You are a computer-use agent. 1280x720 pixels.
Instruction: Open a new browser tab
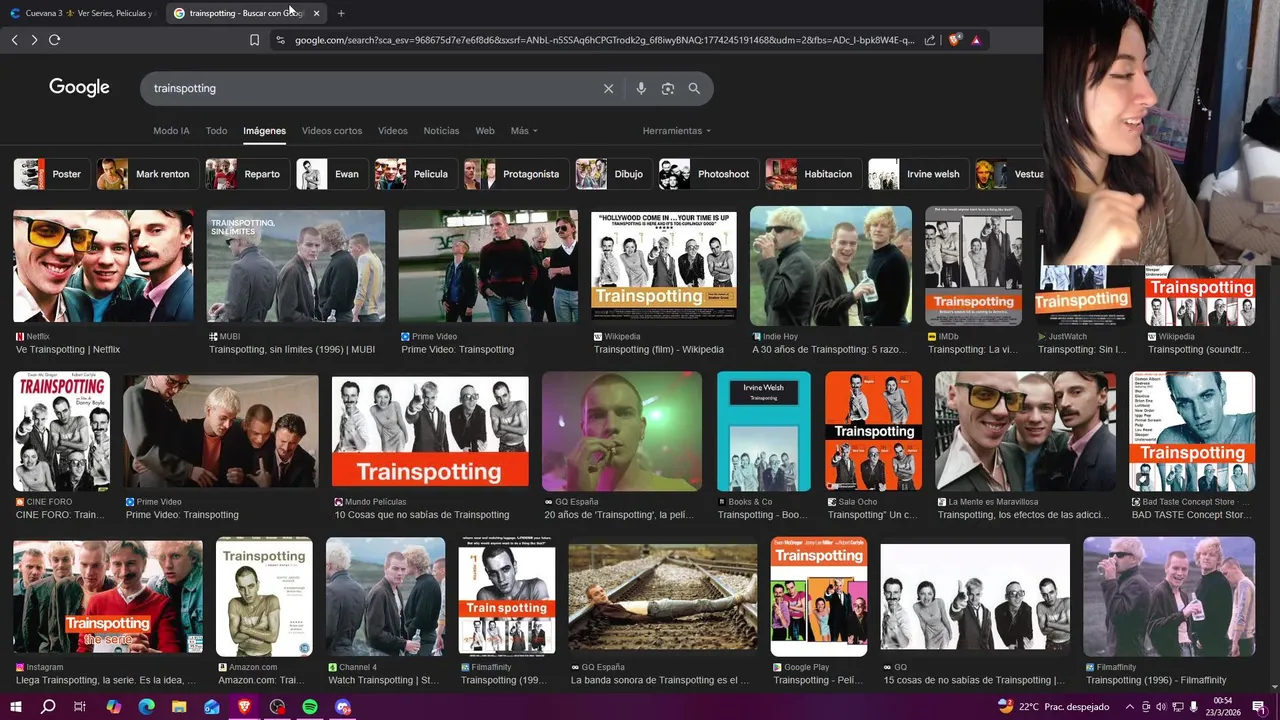341,13
